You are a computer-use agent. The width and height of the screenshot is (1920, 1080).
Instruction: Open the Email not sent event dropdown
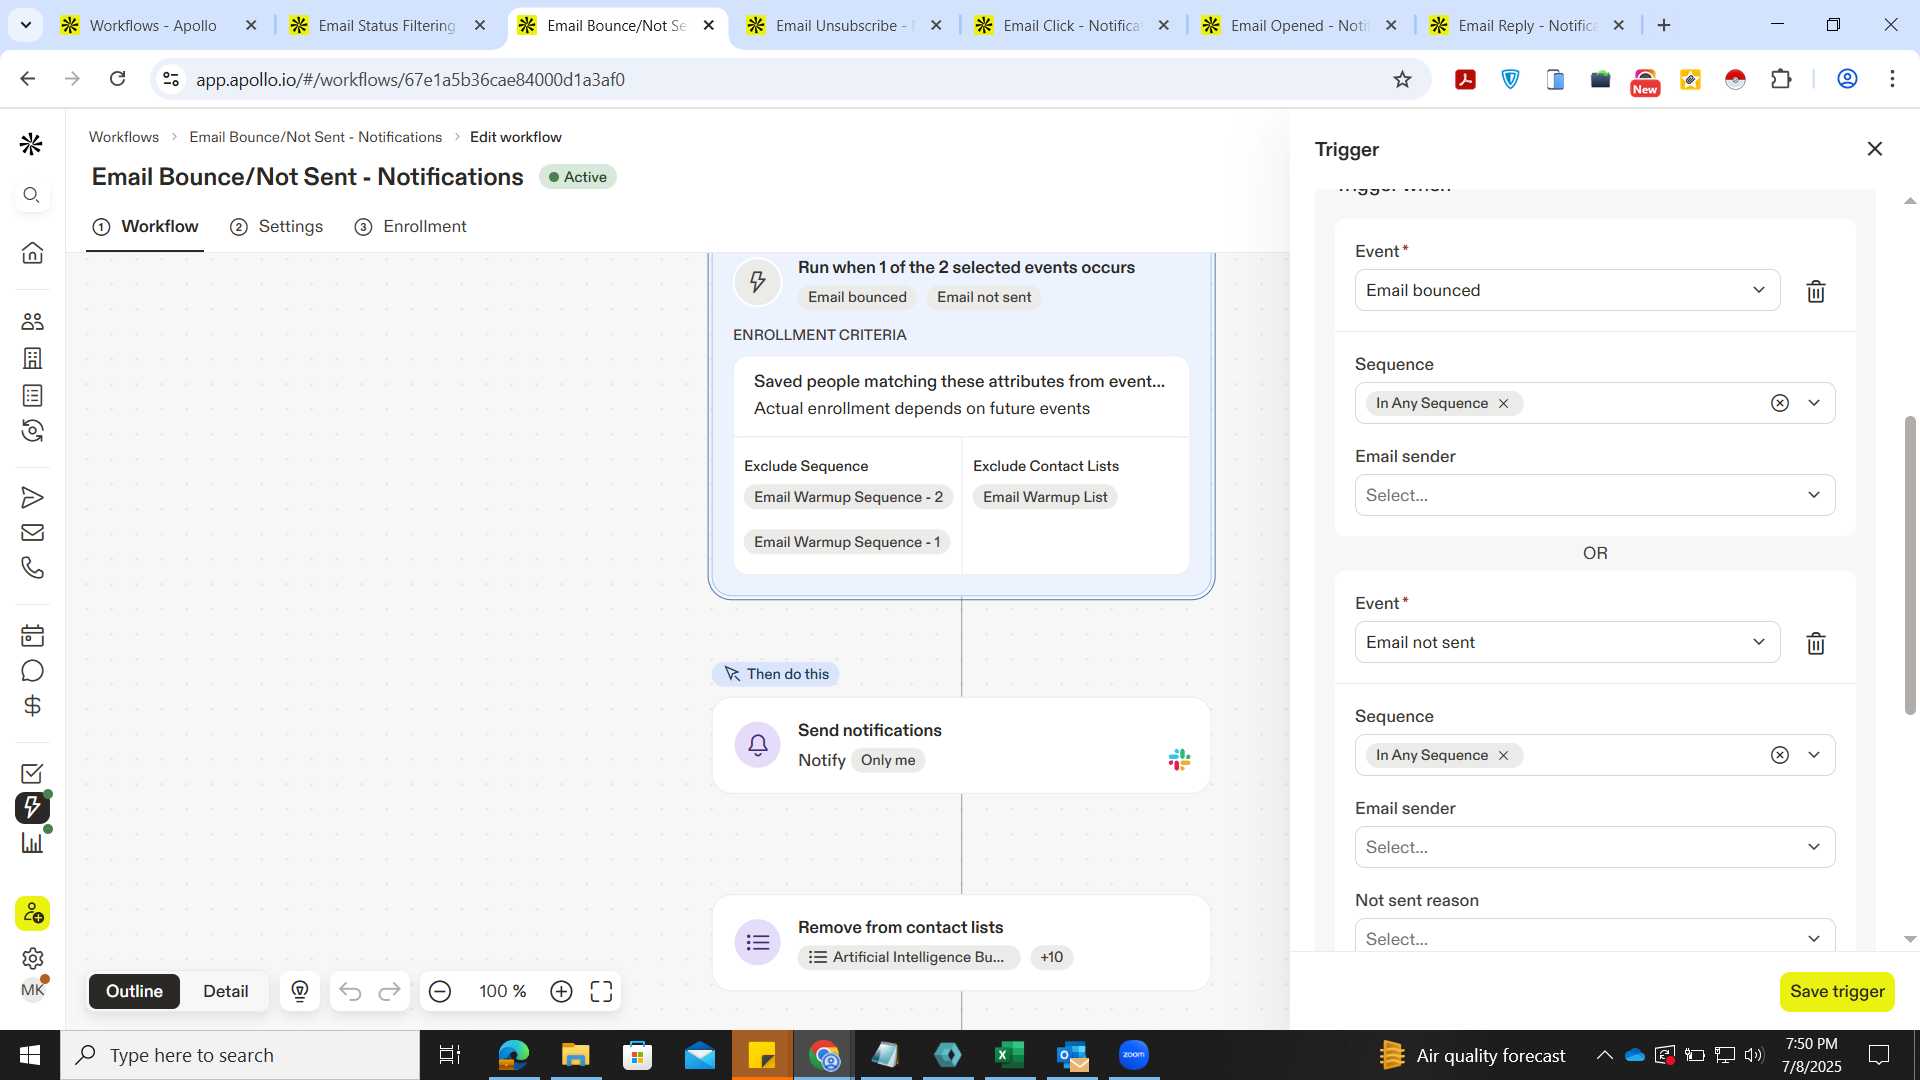1567,642
